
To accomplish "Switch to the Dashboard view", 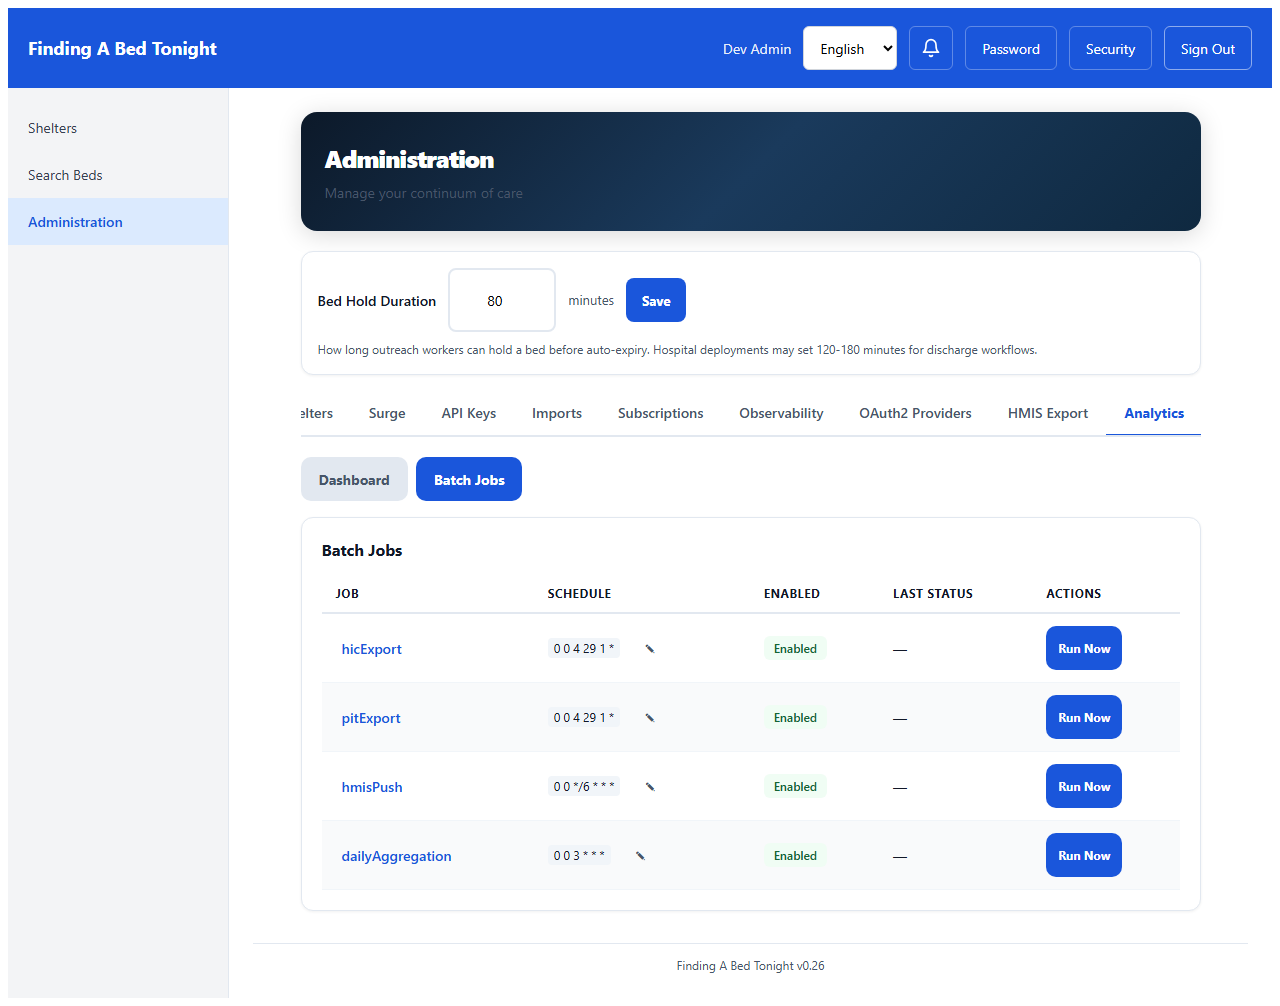I will click(354, 479).
